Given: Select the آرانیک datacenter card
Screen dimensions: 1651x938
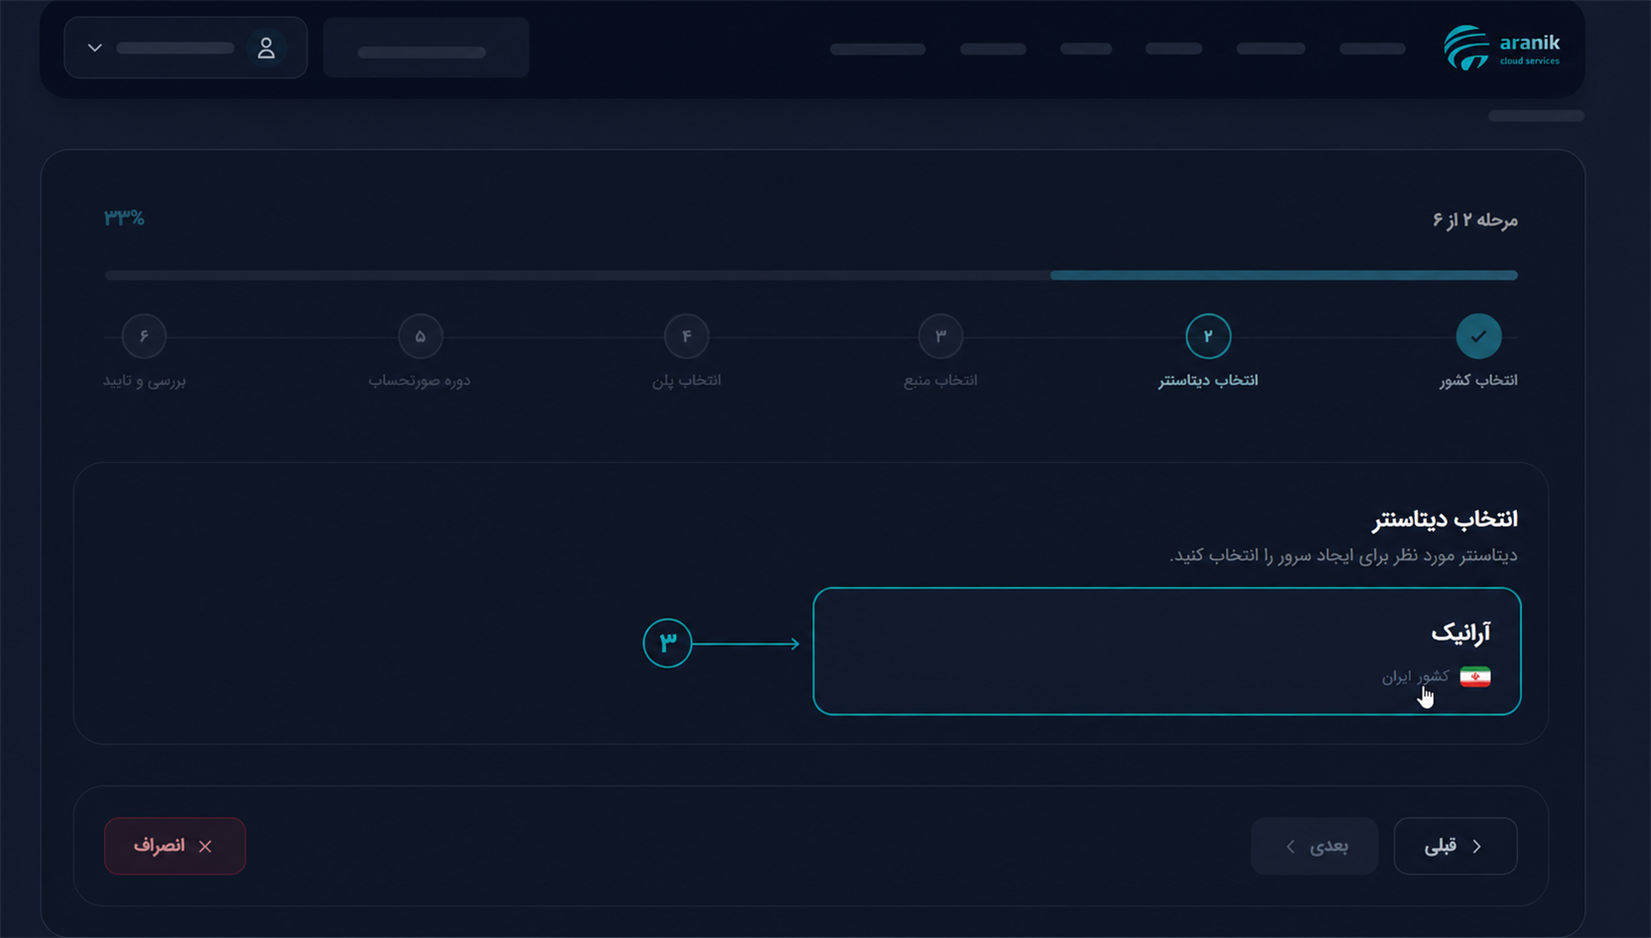Looking at the screenshot, I should pyautogui.click(x=1167, y=651).
